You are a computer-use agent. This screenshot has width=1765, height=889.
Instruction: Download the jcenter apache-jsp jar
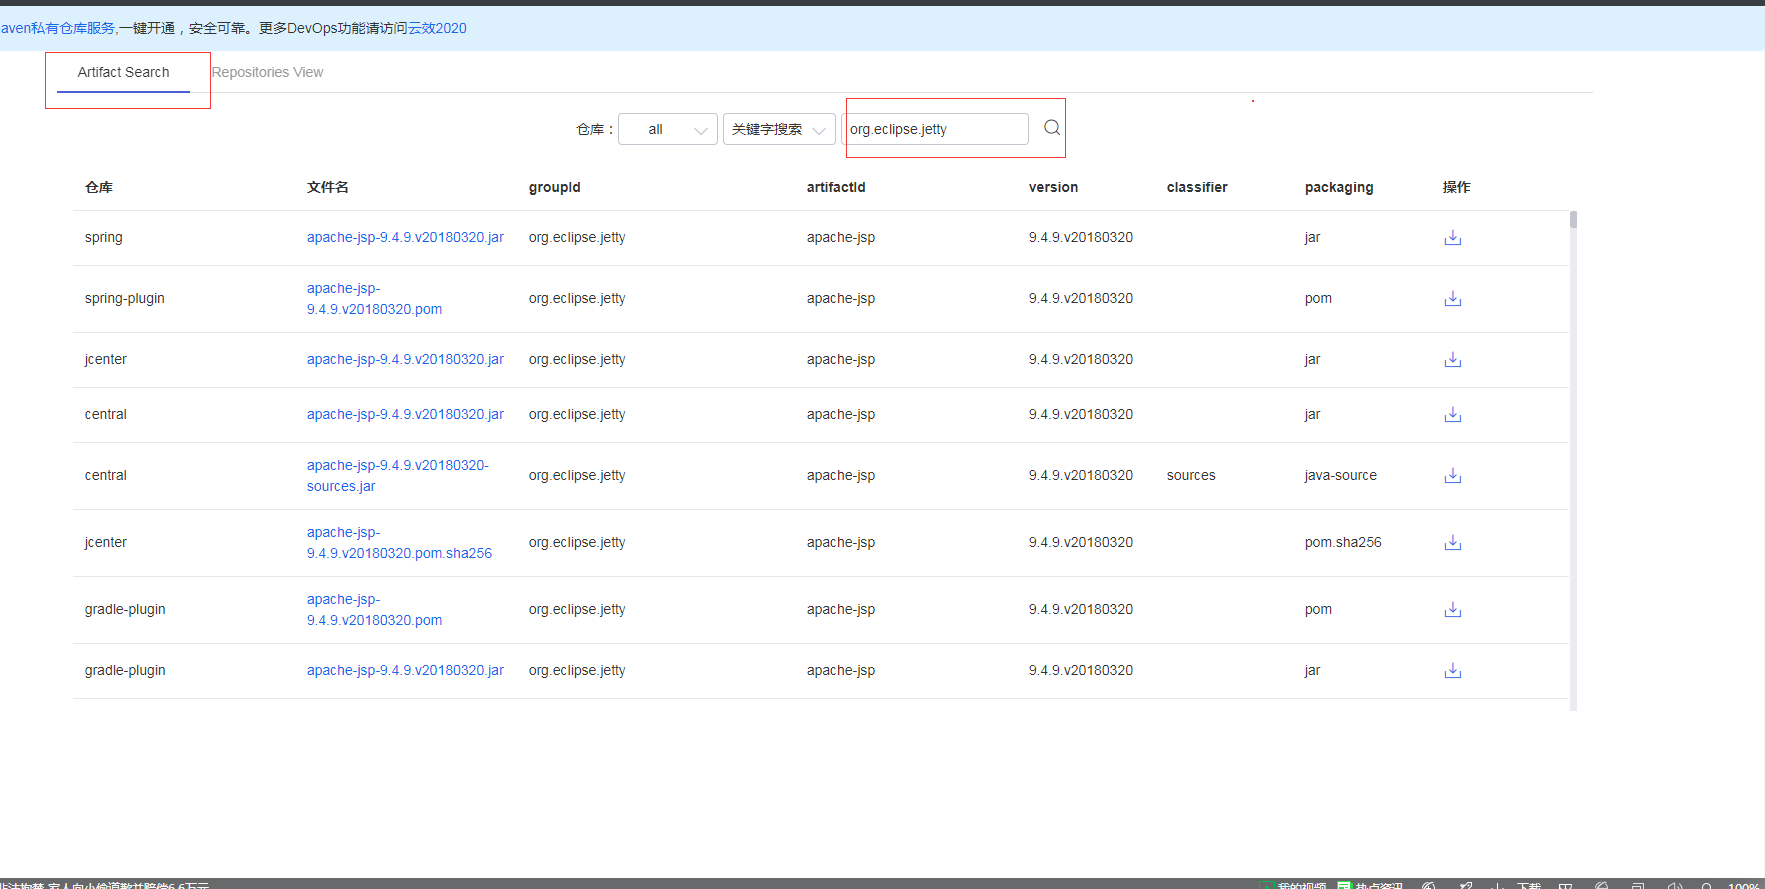1453,360
